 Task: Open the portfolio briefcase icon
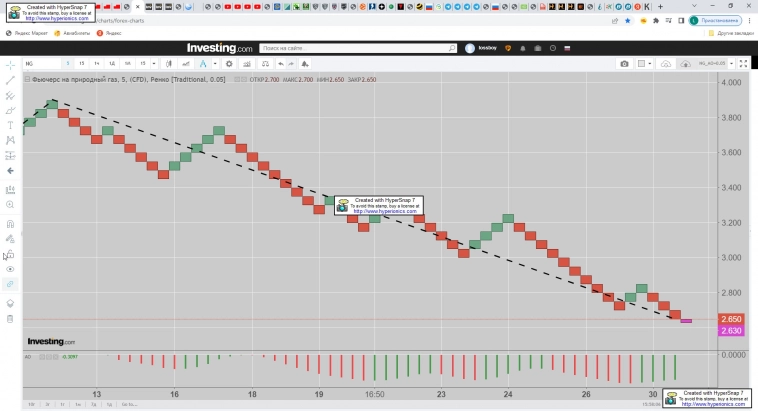tap(538, 48)
